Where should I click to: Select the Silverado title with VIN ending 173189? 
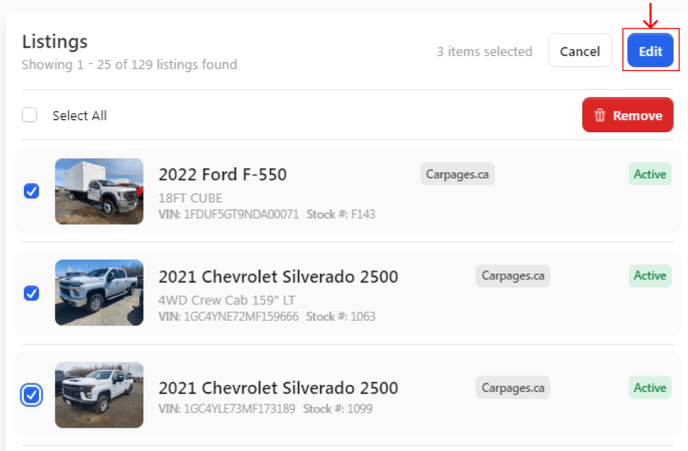[x=278, y=388]
